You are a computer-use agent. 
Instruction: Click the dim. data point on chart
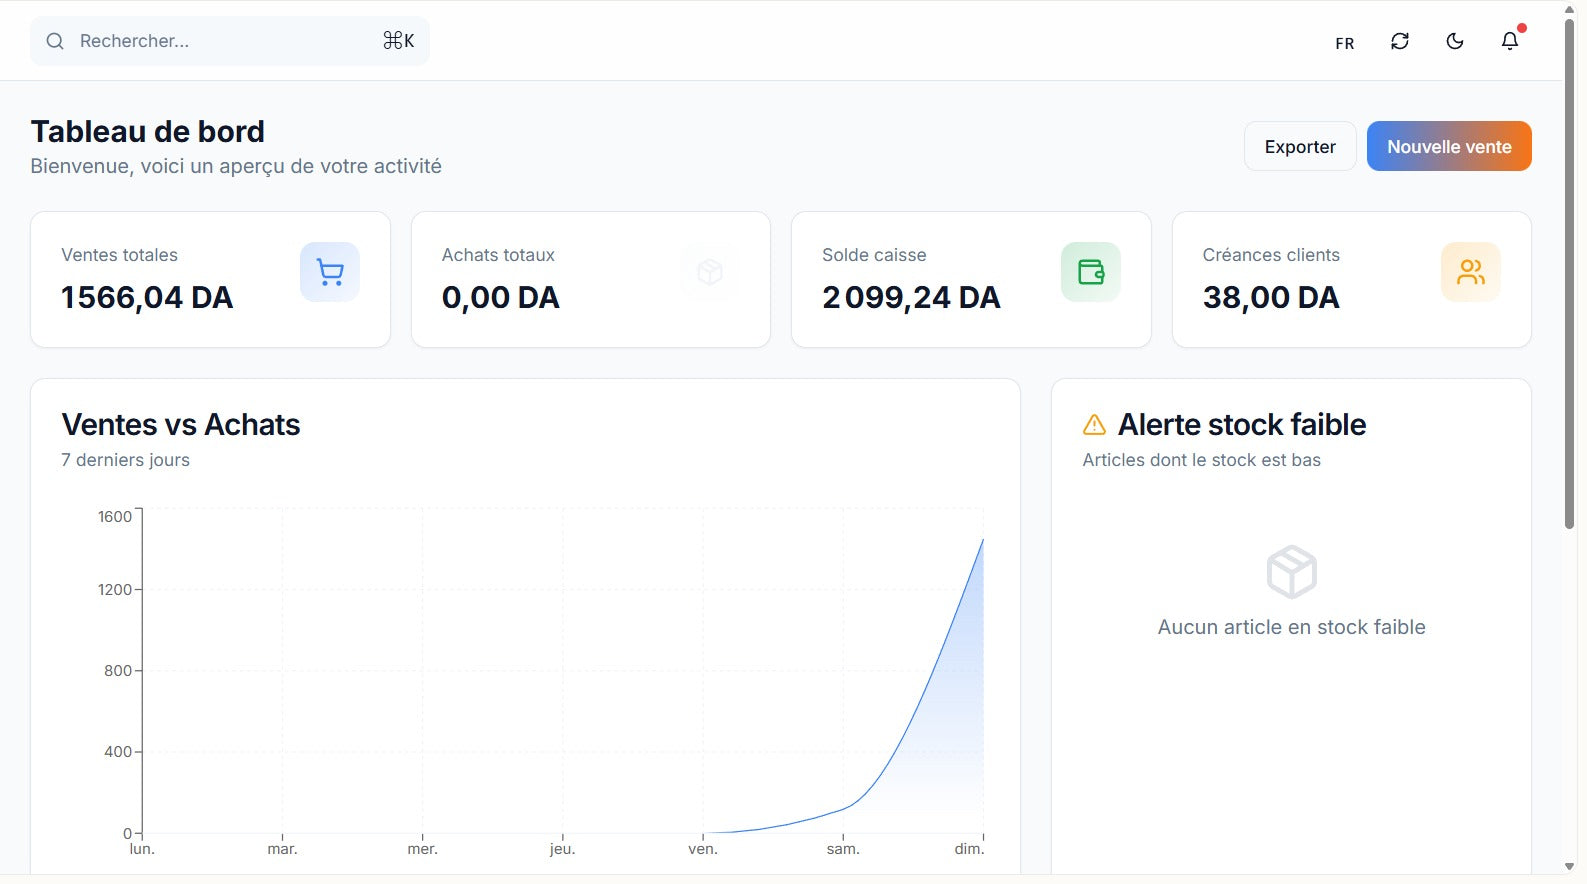pos(982,540)
